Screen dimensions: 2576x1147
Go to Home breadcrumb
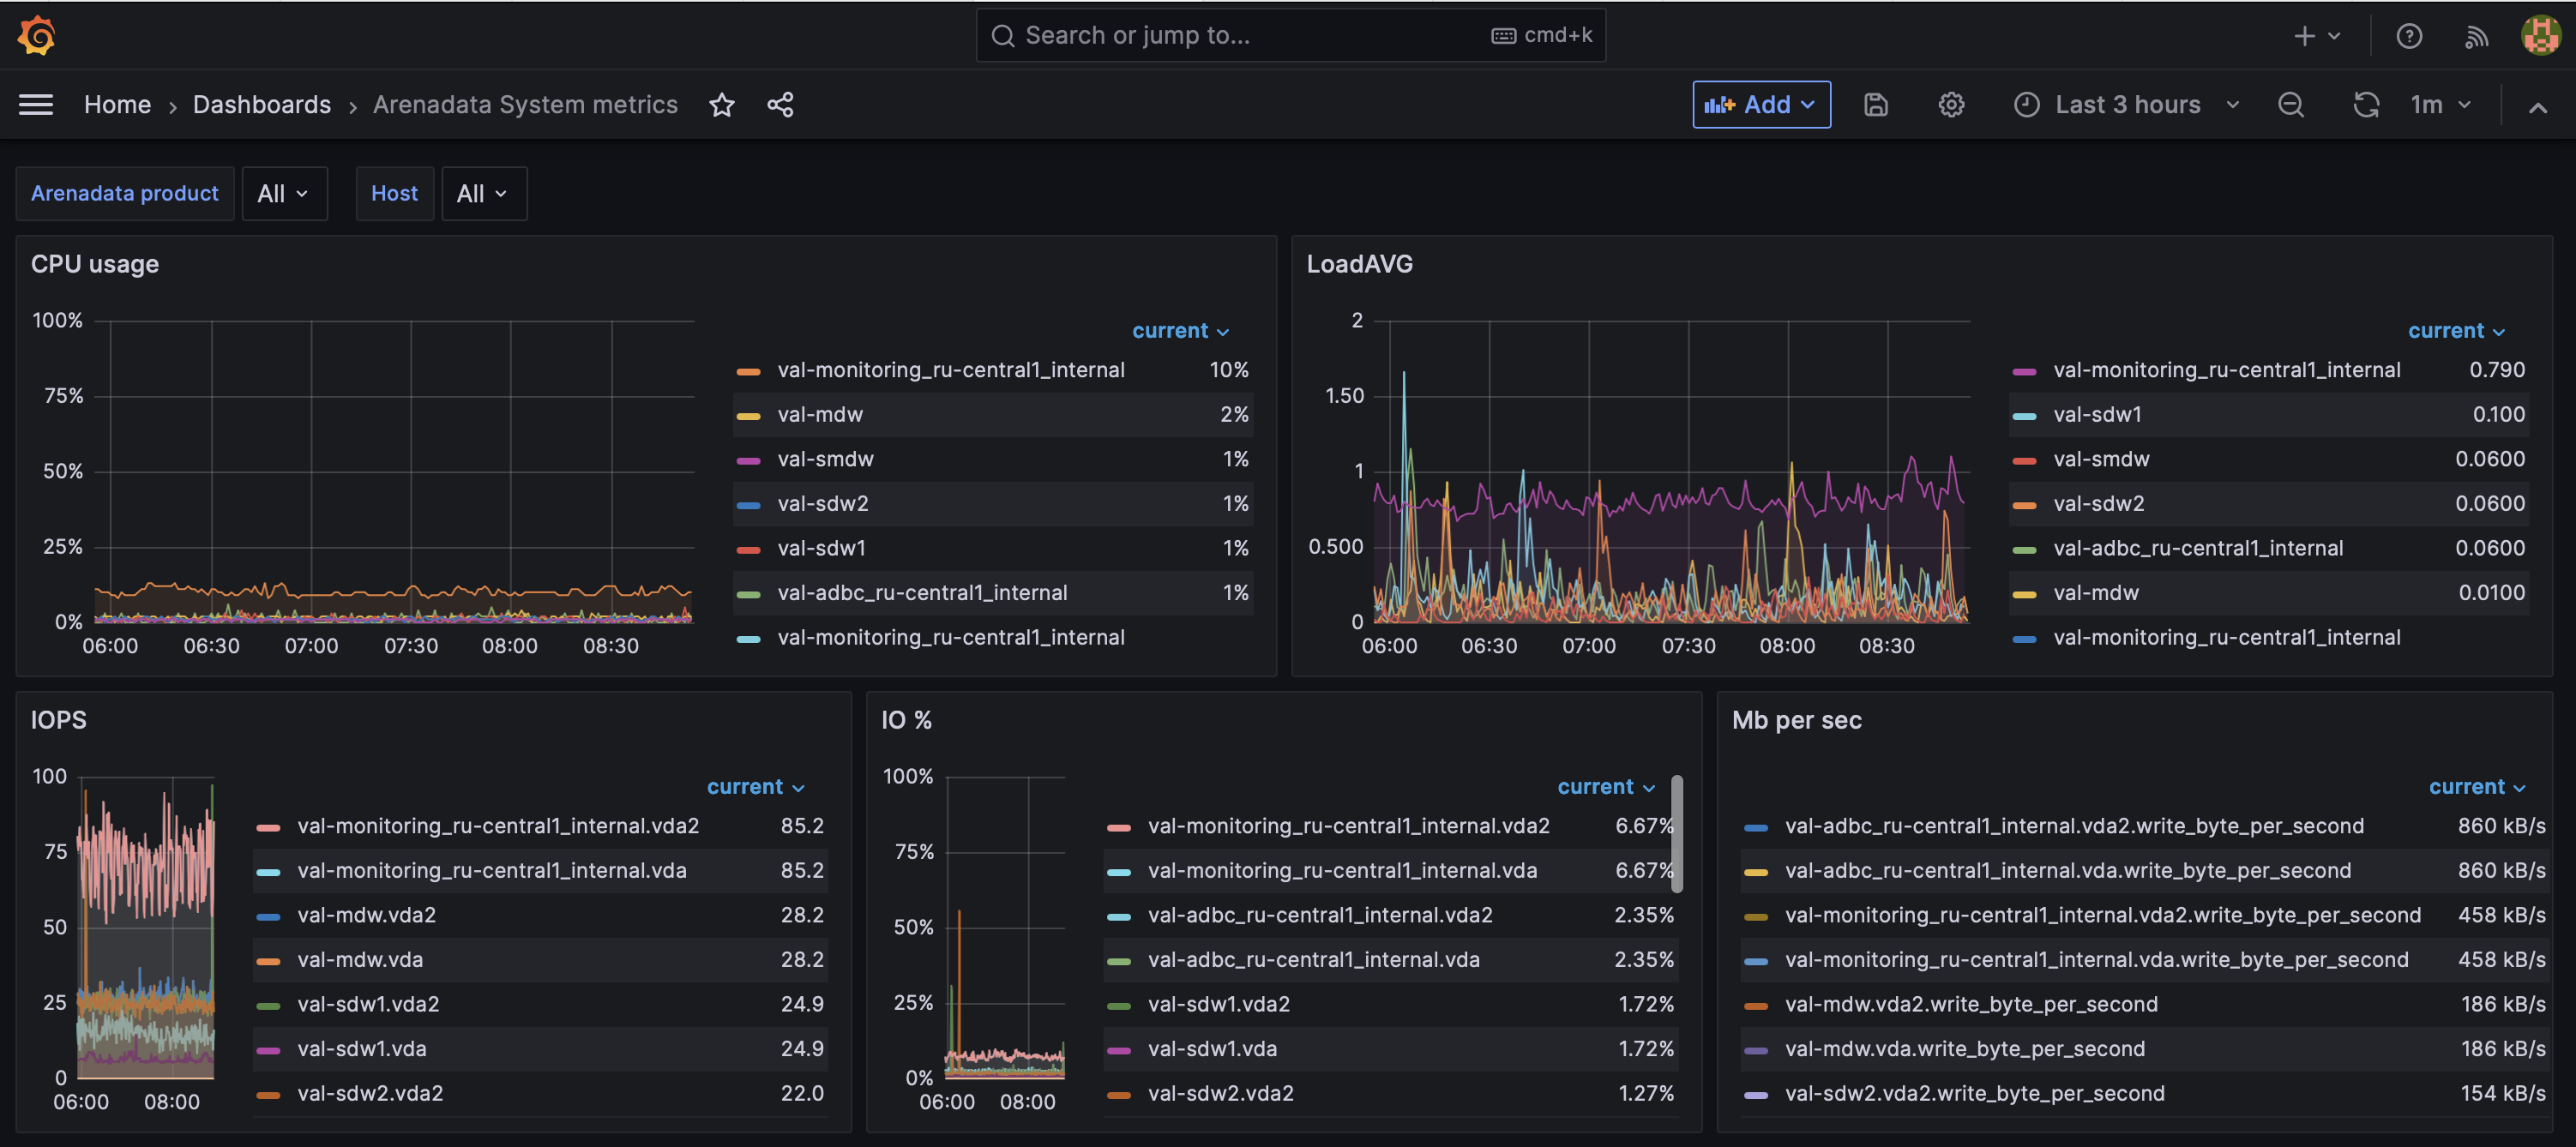pos(117,105)
